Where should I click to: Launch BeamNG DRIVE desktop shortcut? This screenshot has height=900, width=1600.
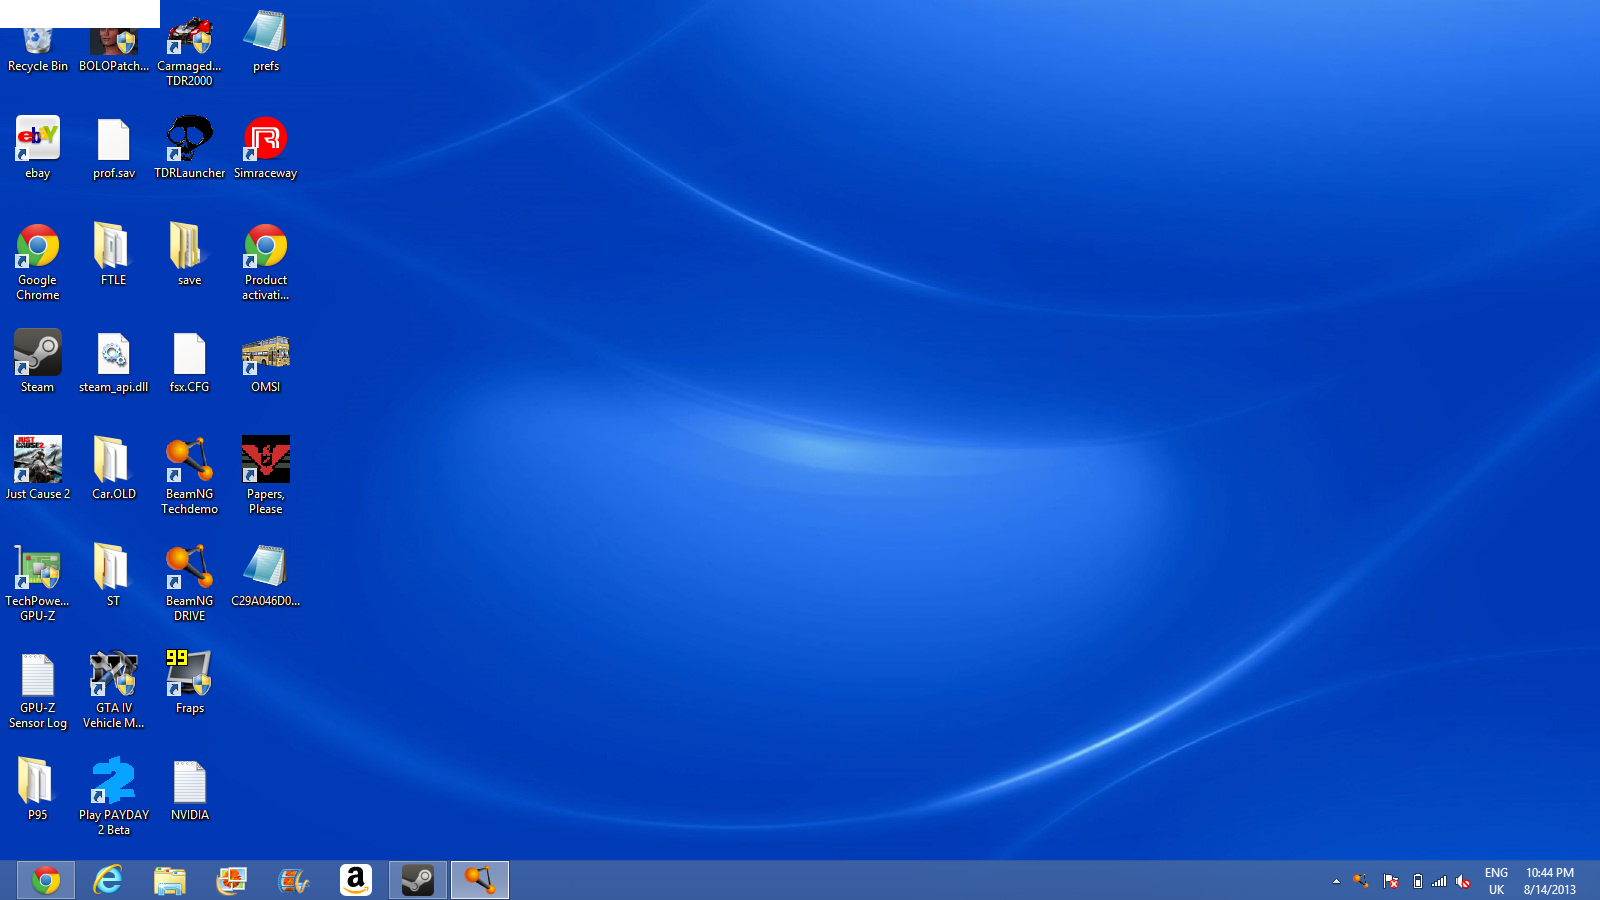click(190, 583)
